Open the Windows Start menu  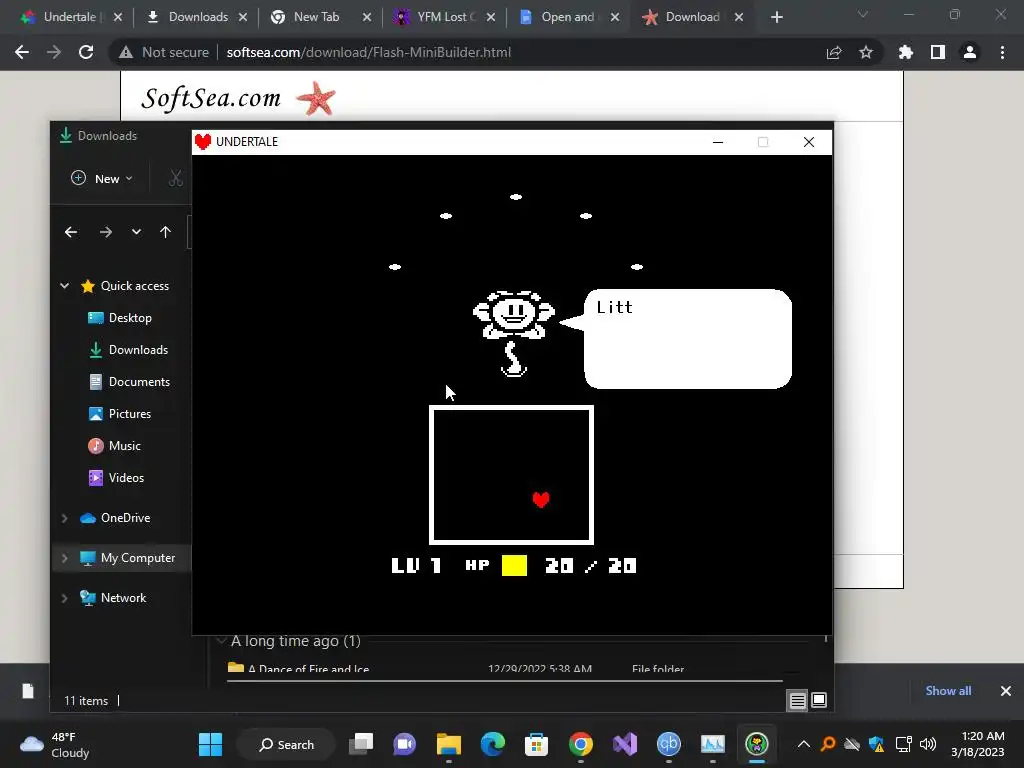click(x=210, y=744)
